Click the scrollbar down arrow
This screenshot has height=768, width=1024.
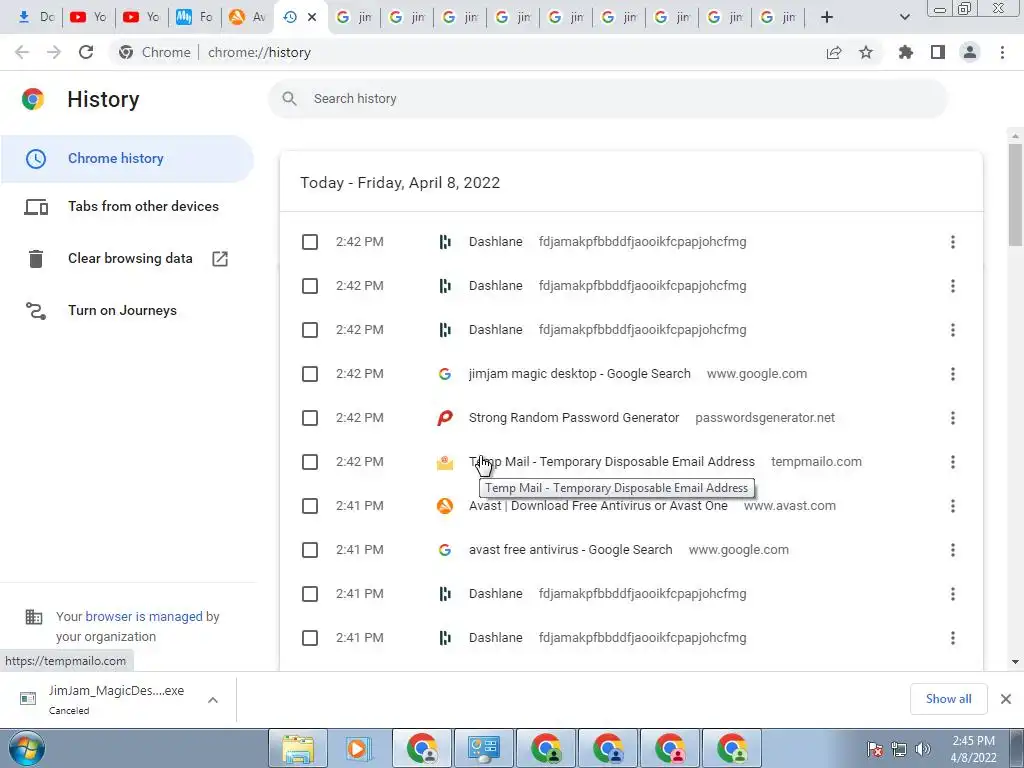tap(1015, 662)
